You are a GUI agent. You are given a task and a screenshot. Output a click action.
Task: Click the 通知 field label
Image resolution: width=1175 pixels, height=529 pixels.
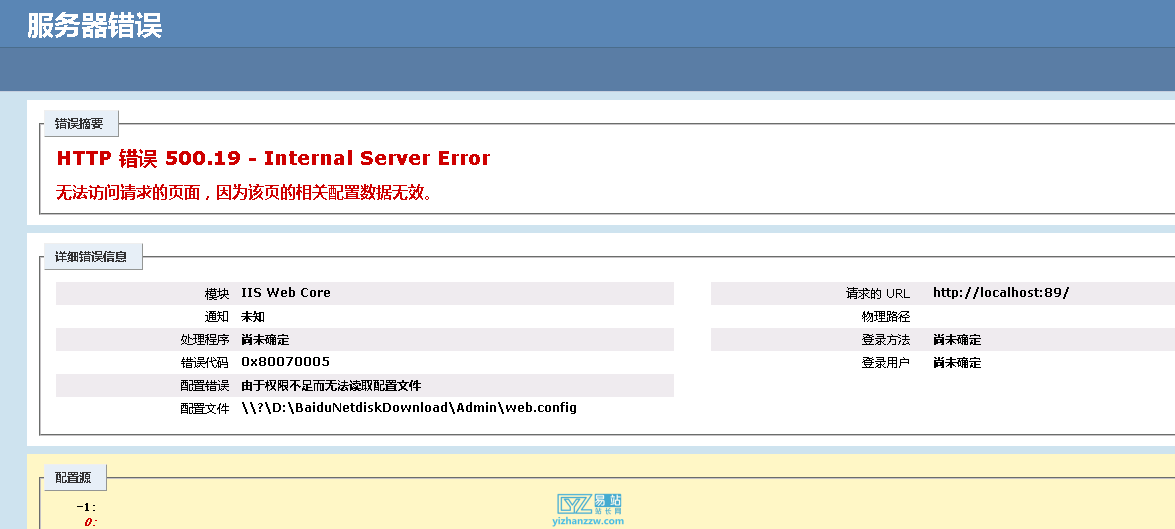click(x=217, y=317)
